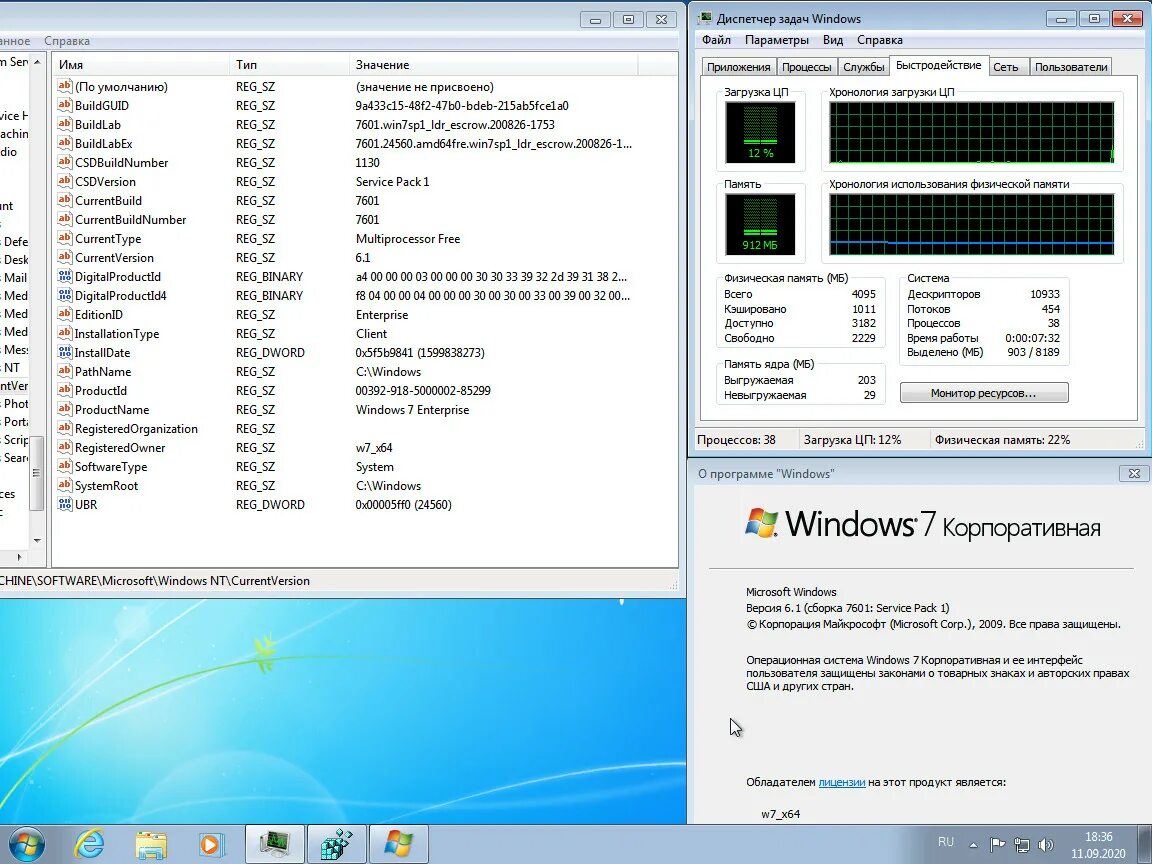Click the Start menu orb

tap(26, 844)
